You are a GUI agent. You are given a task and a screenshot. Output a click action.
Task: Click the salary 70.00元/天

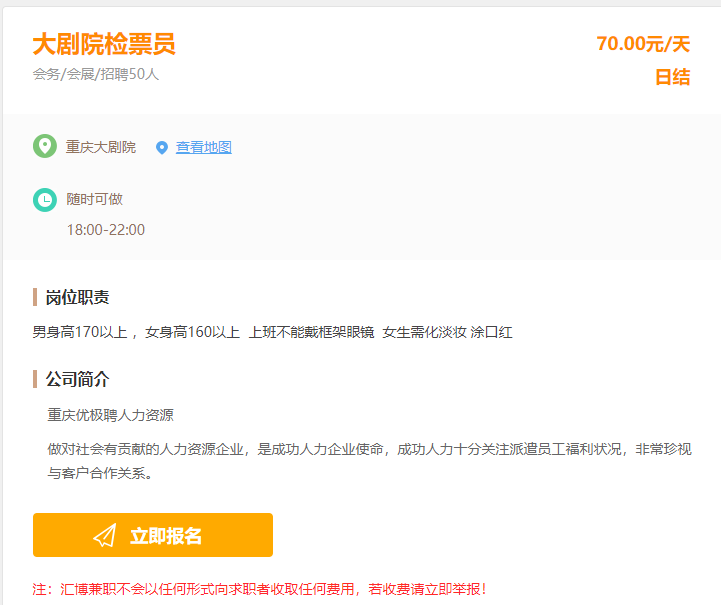643,44
